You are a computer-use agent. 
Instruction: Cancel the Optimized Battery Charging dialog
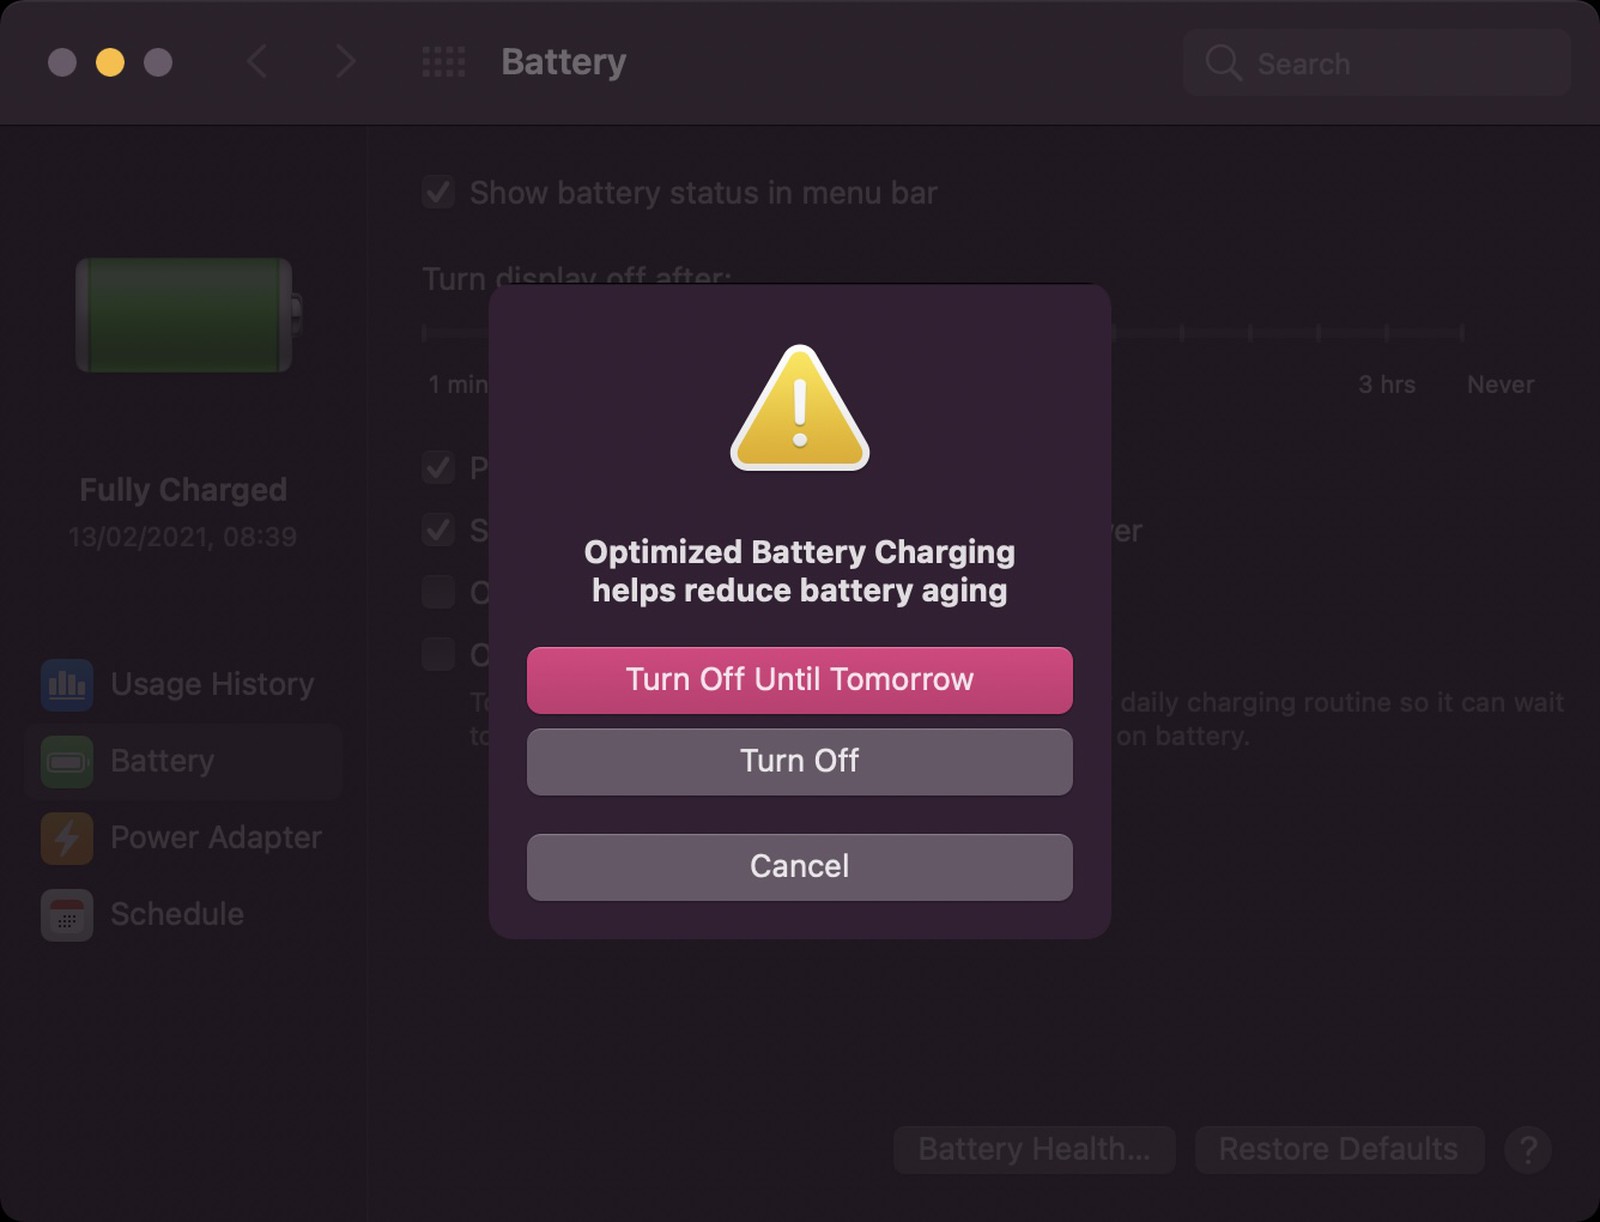pyautogui.click(x=798, y=866)
